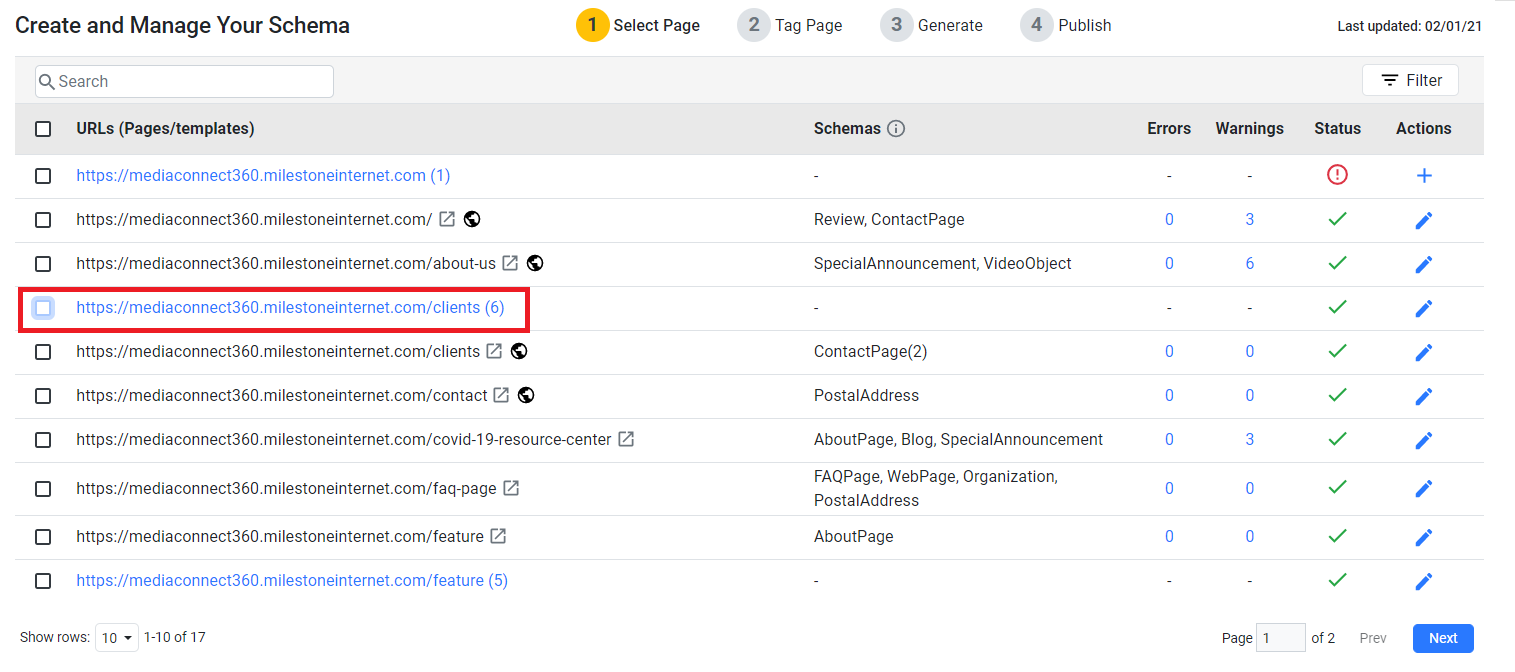1515x672 pixels.
Task: Open the pencil edit icon for the contact page
Action: pyautogui.click(x=1424, y=395)
